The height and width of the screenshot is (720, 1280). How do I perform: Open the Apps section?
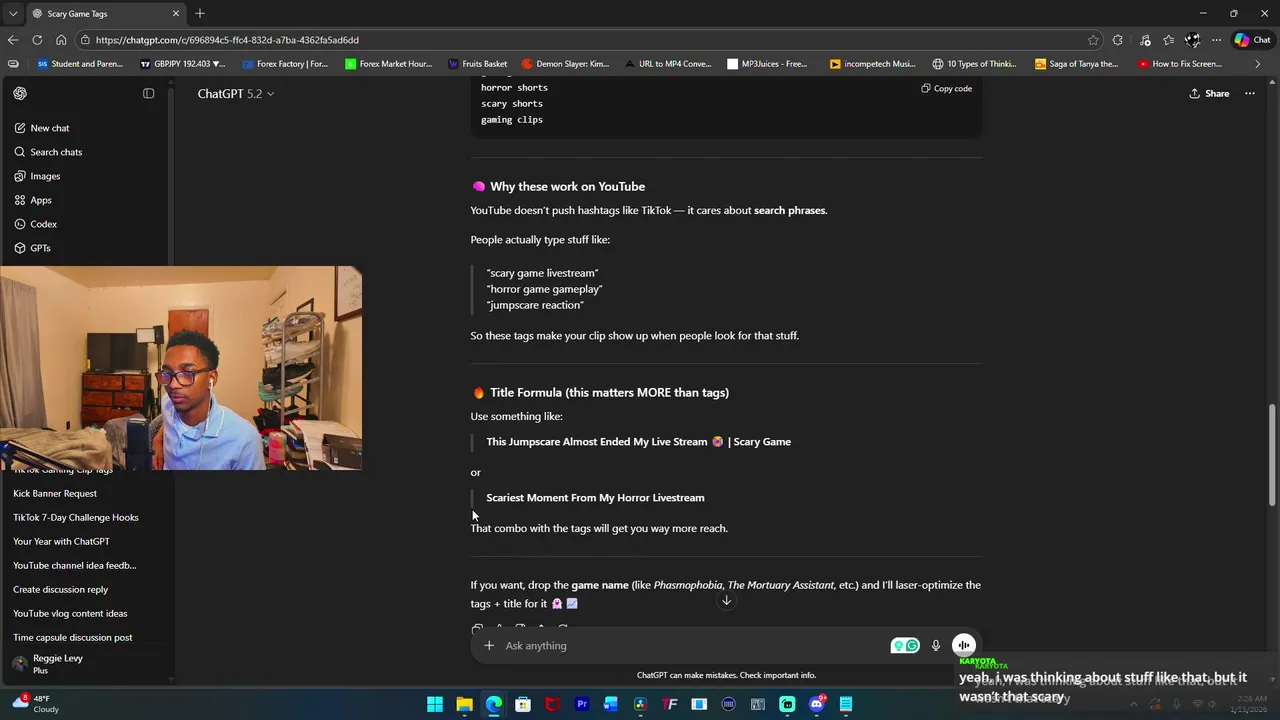(40, 200)
